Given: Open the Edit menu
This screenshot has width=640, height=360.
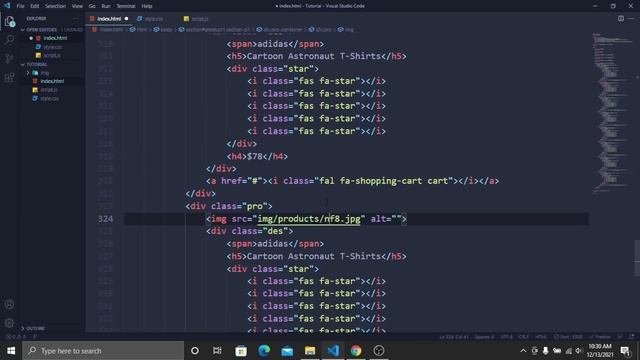Looking at the screenshot, I should click(x=35, y=6).
